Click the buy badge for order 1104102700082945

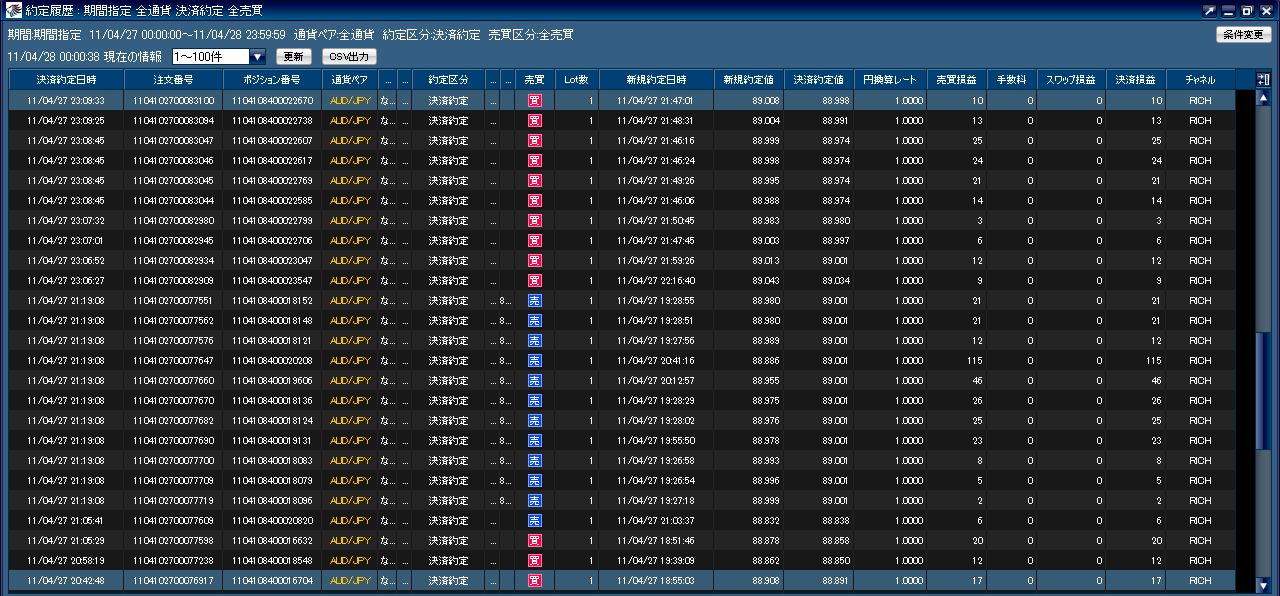535,240
